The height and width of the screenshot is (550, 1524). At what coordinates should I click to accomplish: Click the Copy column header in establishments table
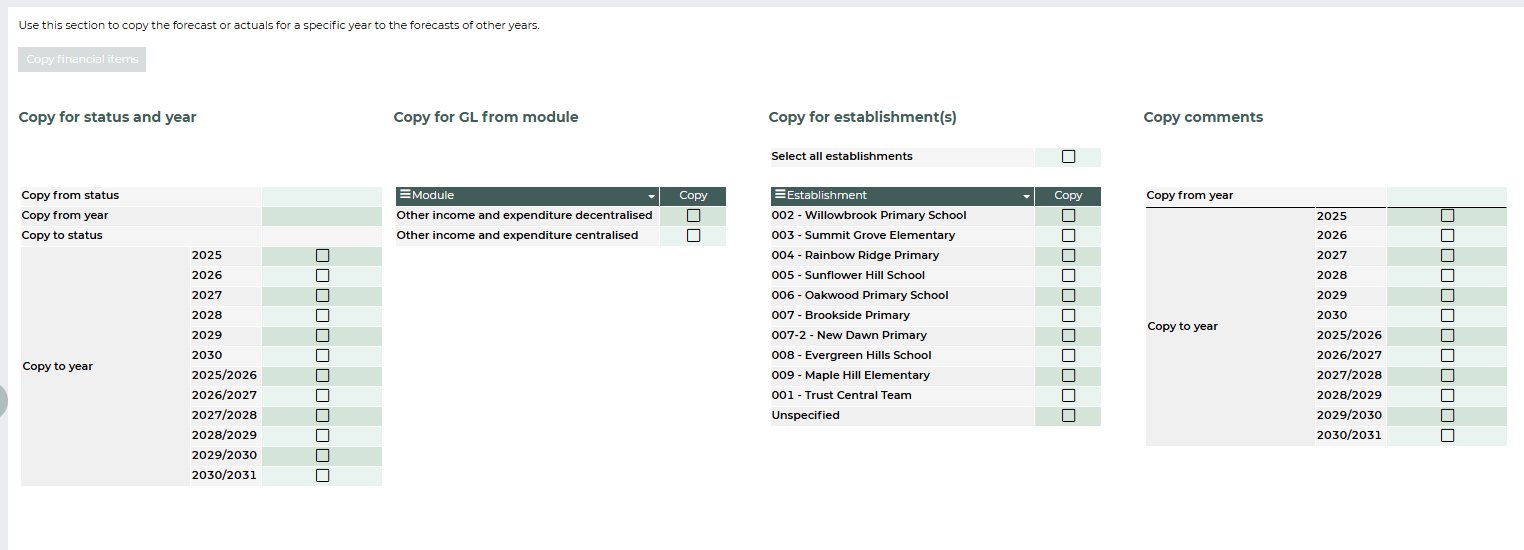coord(1068,196)
